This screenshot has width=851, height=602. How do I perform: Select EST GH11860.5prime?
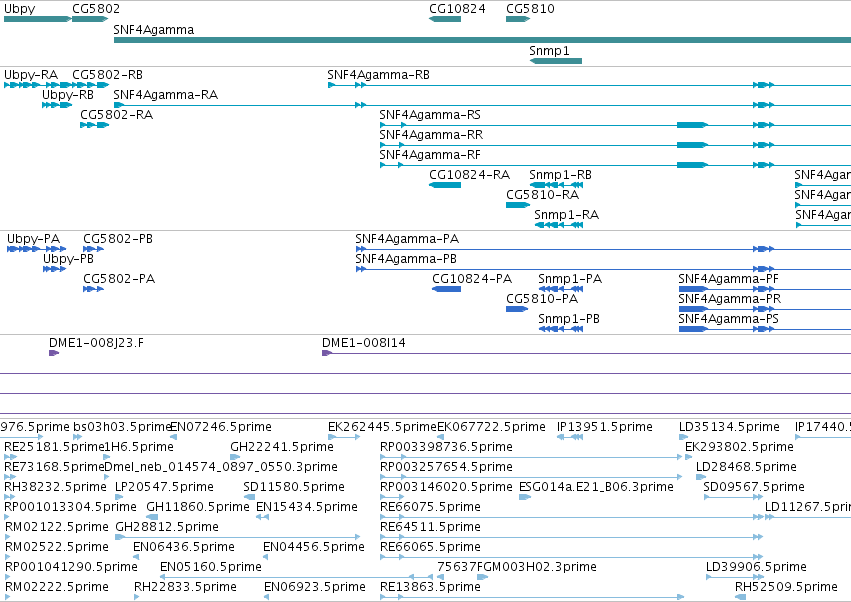pos(198,508)
